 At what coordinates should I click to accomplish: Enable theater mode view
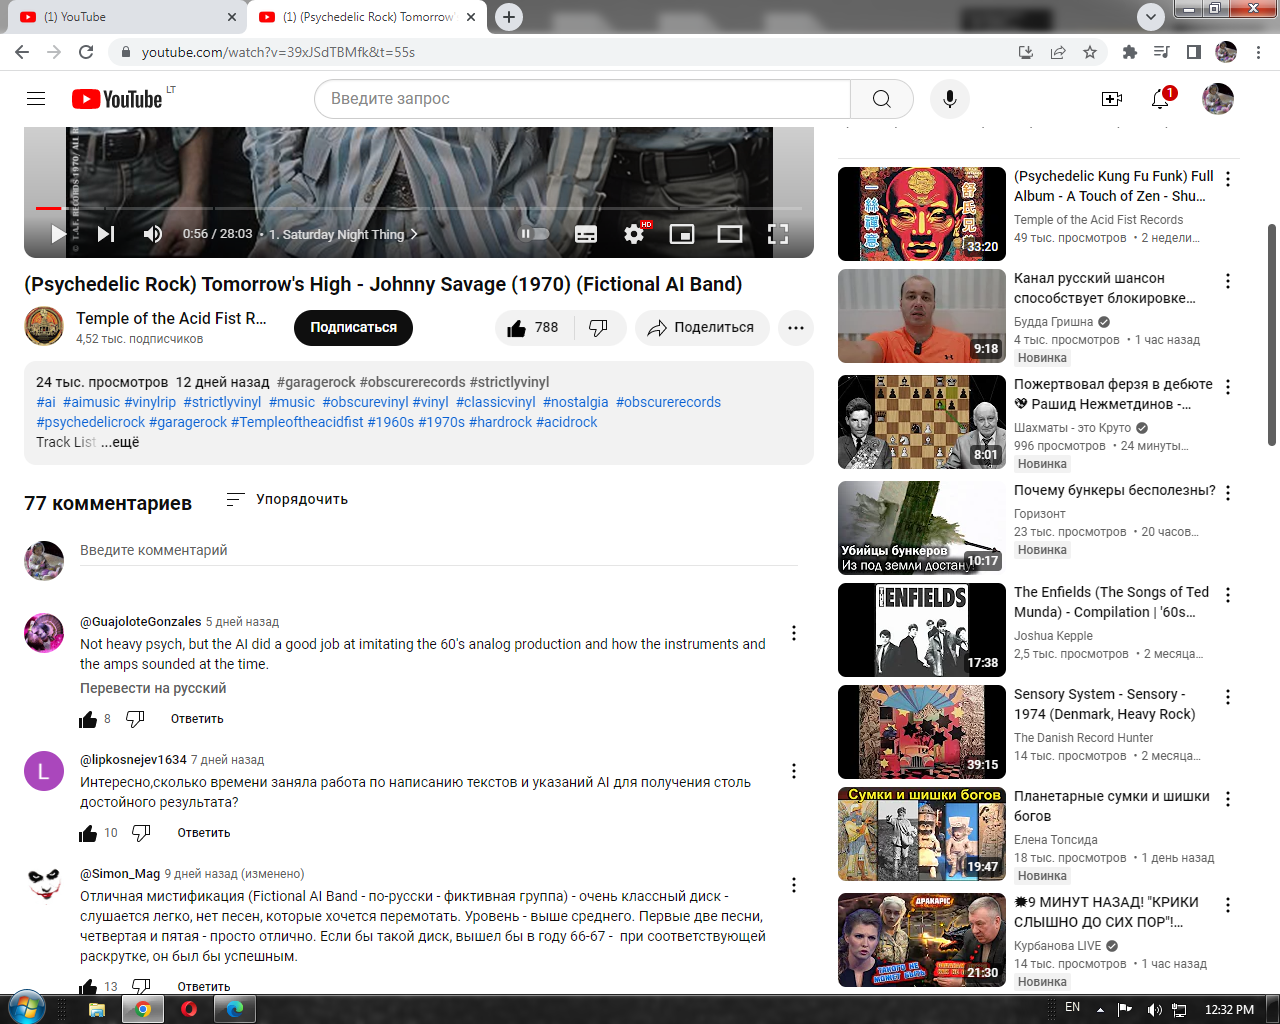(x=730, y=234)
